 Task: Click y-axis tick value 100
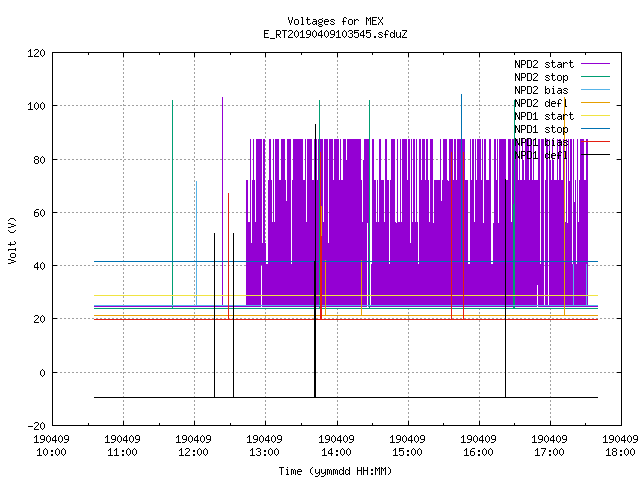pyautogui.click(x=36, y=106)
